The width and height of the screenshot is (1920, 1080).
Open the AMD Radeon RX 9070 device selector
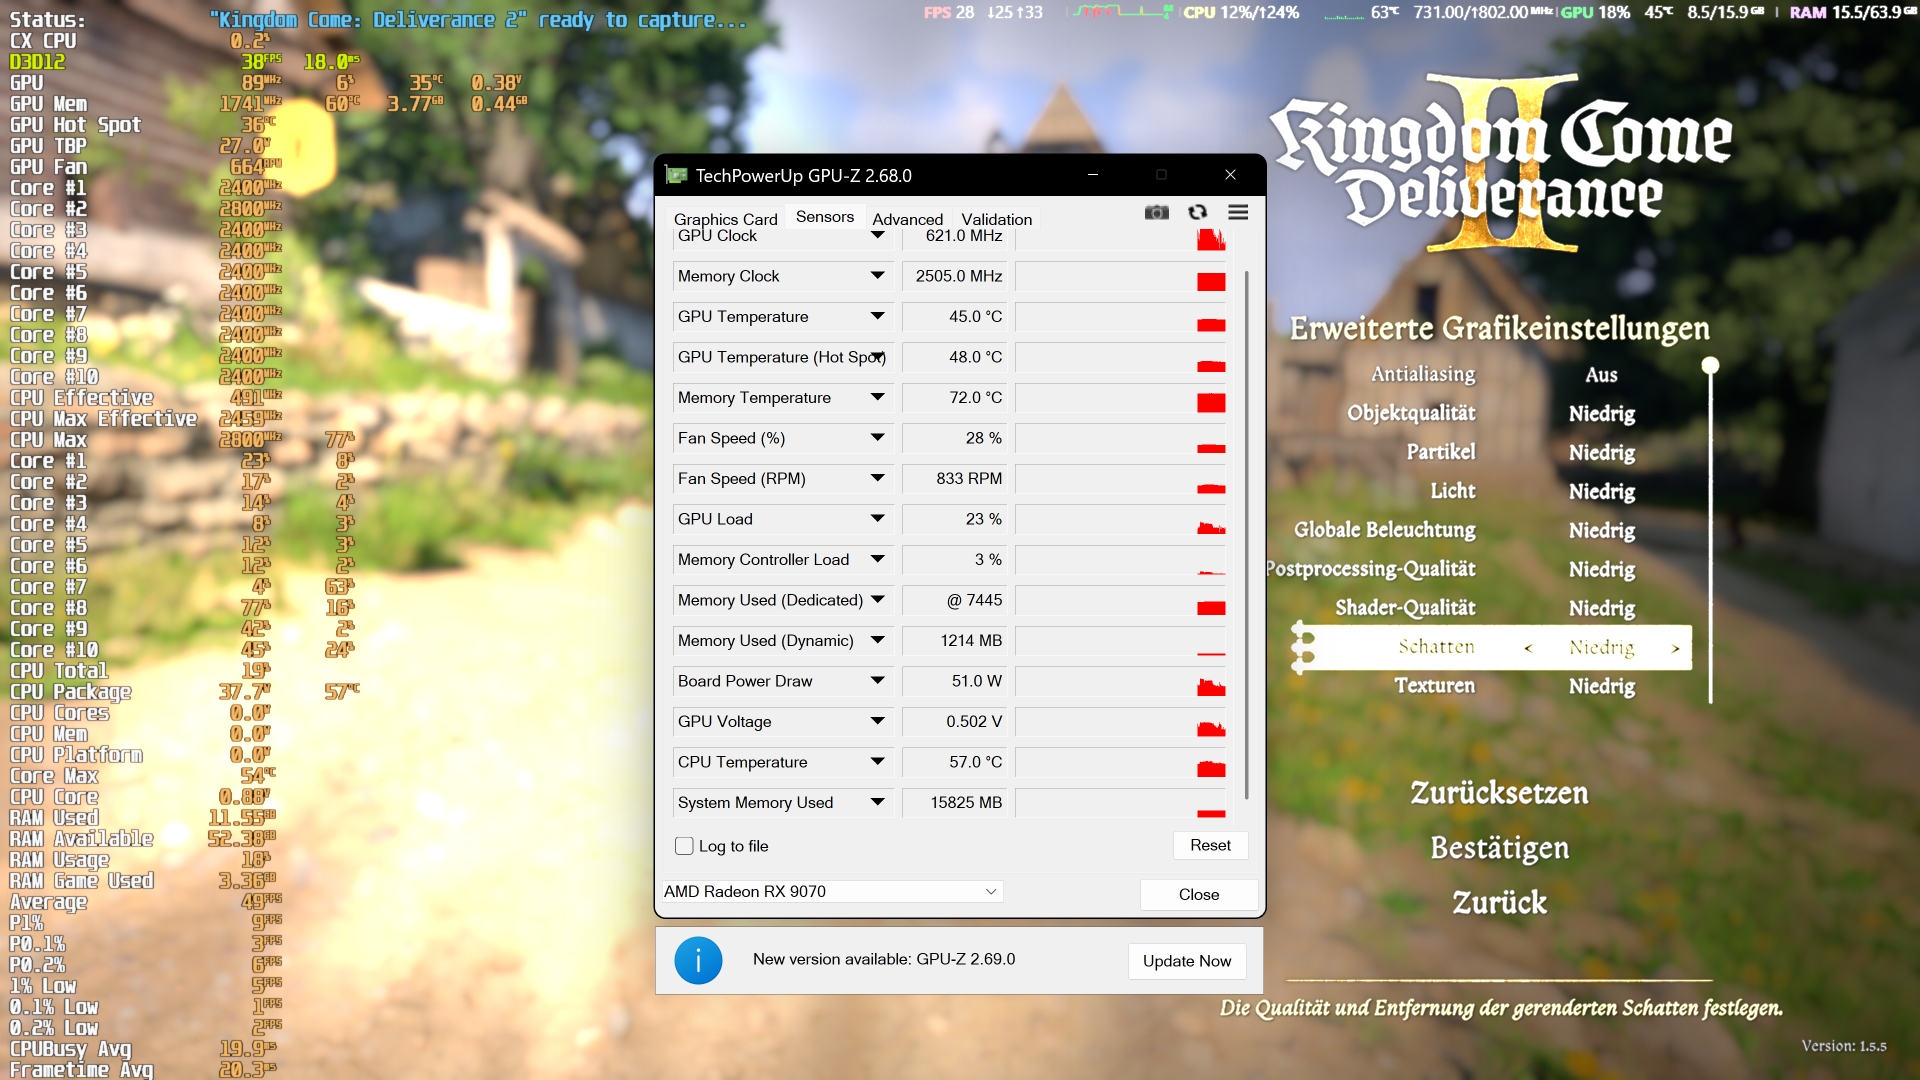pos(832,891)
